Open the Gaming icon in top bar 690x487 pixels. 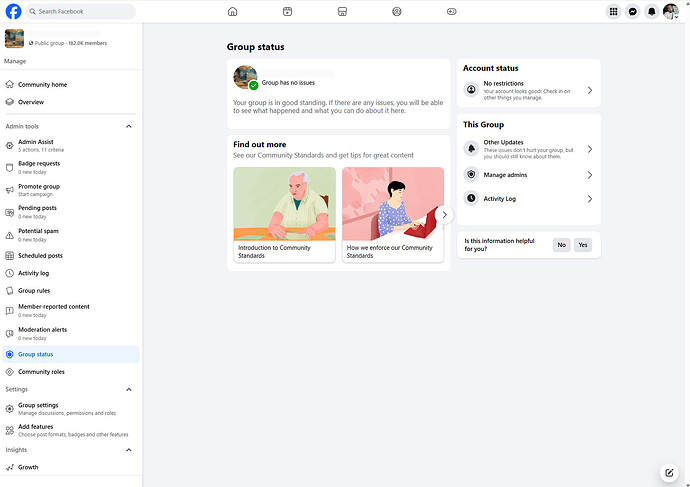[451, 12]
